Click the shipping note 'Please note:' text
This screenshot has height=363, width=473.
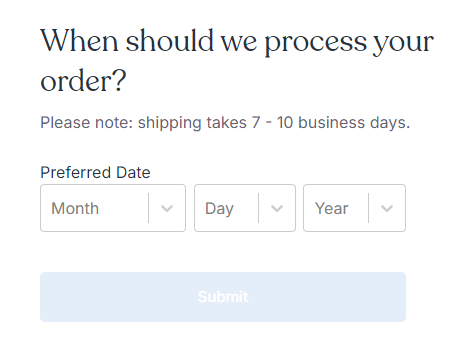[x=87, y=122]
